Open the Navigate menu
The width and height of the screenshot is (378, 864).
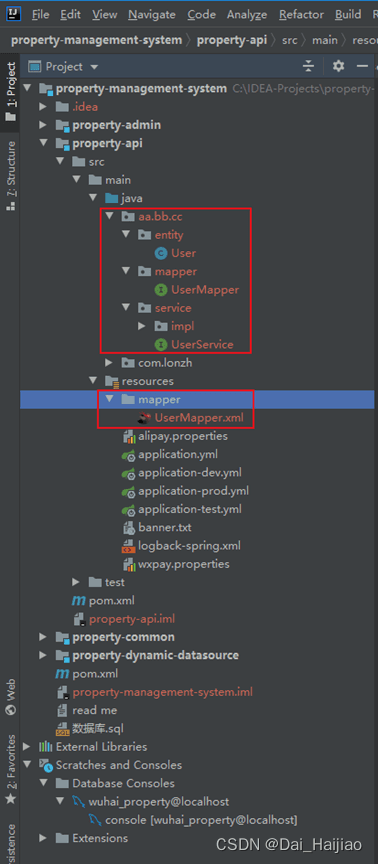152,15
